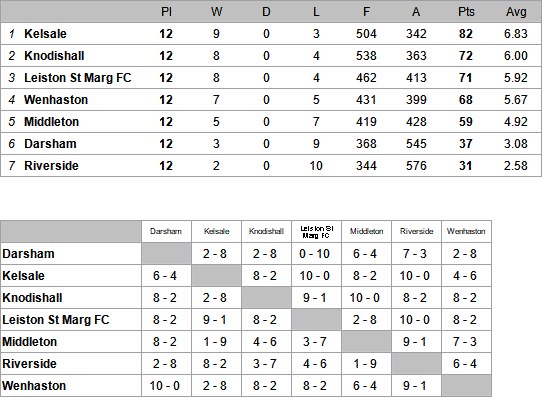Click Kelsale vs Riverside 10 - 0 score
Image resolution: width=545 pixels, height=407 pixels.
[x=415, y=276]
